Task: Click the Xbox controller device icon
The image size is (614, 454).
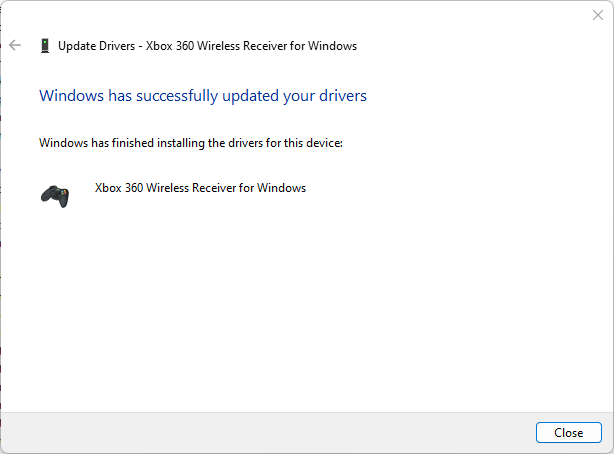Action: pos(55,195)
